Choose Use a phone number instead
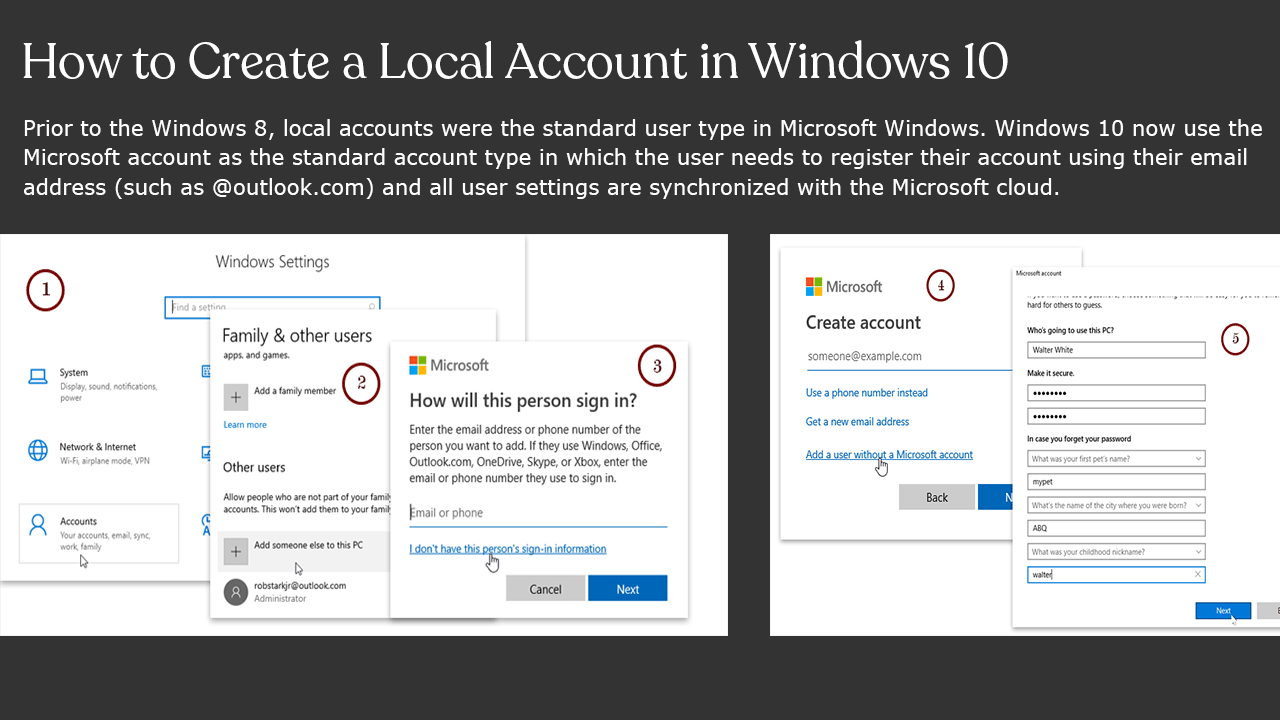Screen dimensions: 1280x720 pyautogui.click(x=867, y=393)
